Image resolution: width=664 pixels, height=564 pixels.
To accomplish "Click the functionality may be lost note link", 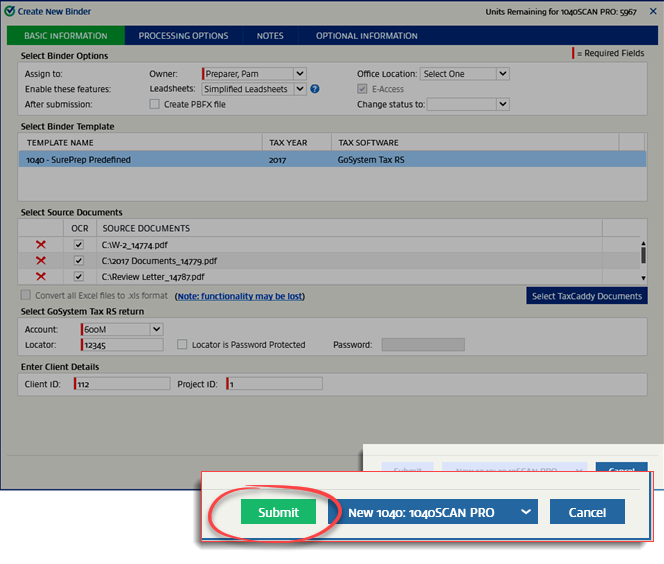I will [x=239, y=296].
